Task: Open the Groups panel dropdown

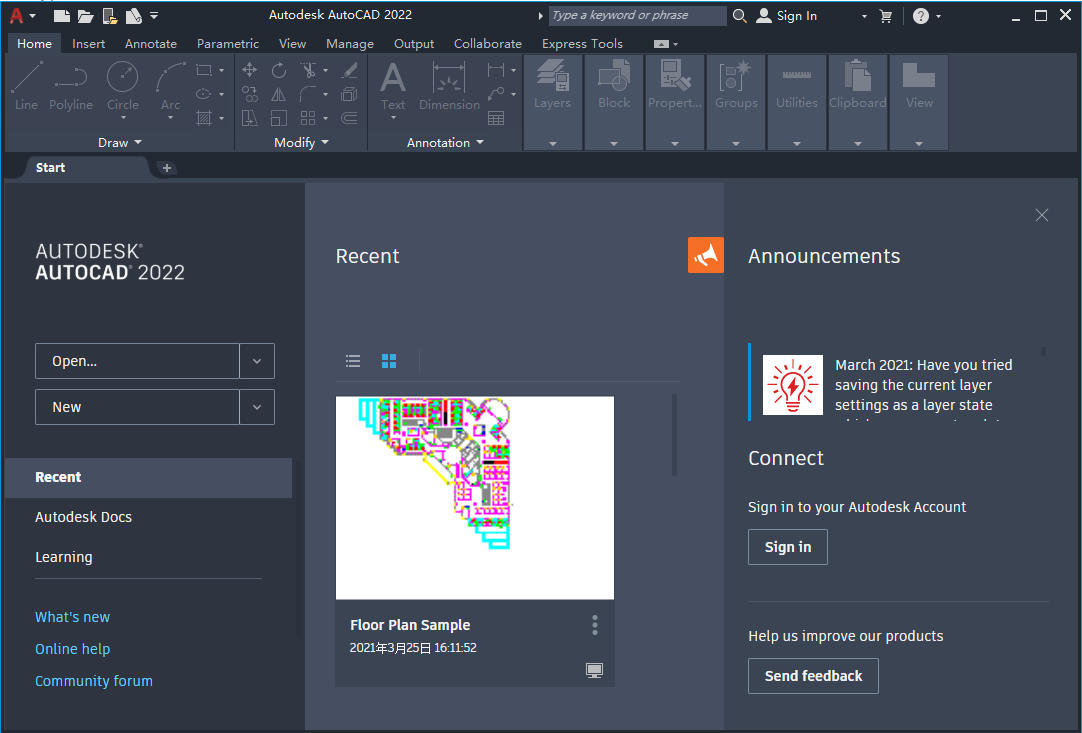Action: click(736, 143)
